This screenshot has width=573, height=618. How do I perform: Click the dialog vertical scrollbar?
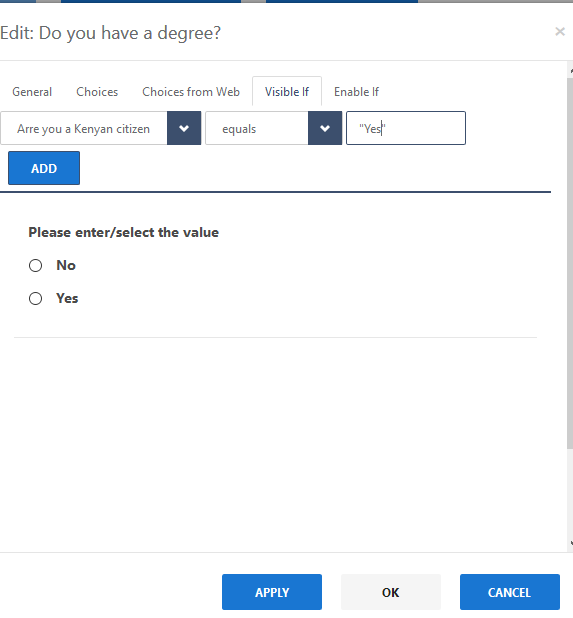click(570, 263)
